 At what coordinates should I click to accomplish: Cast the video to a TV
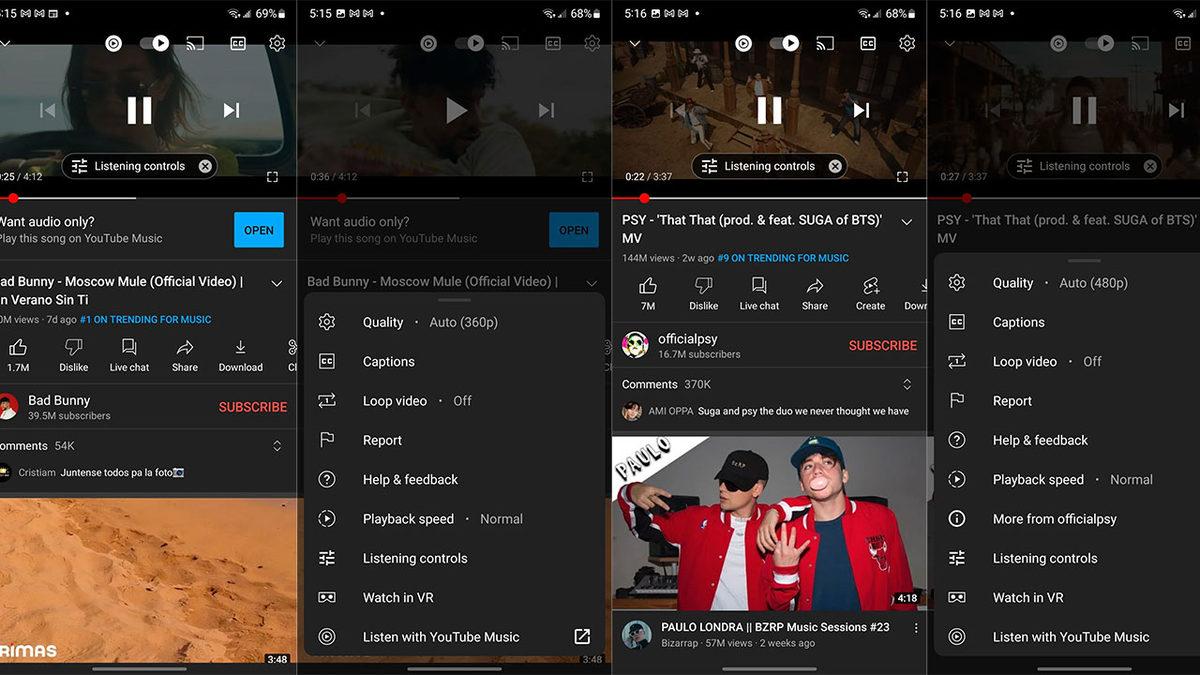point(195,43)
